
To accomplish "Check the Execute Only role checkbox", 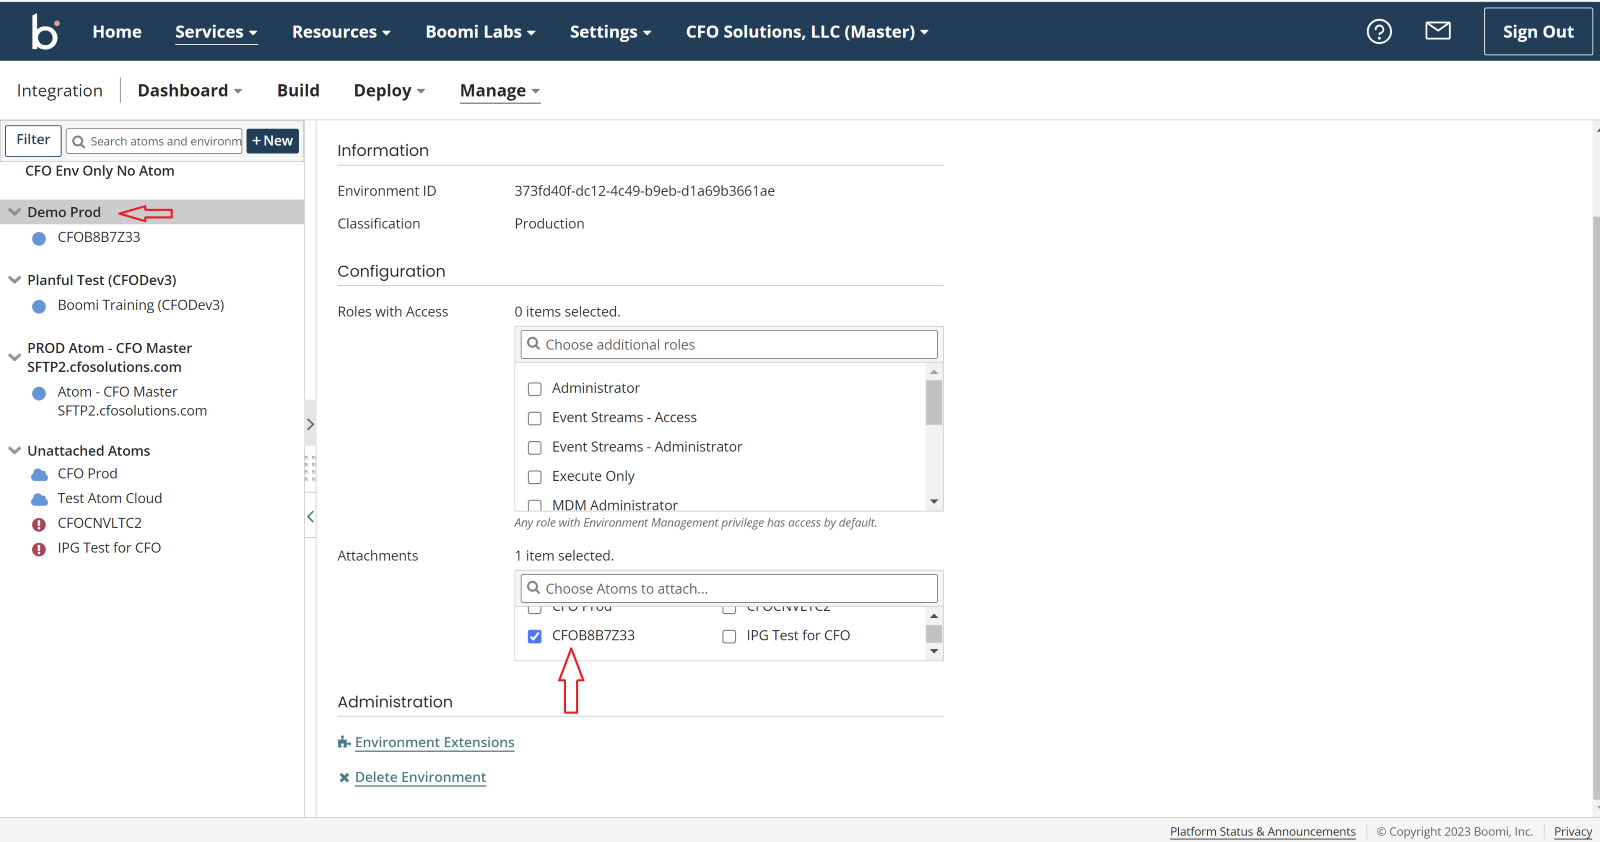I will click(x=535, y=477).
